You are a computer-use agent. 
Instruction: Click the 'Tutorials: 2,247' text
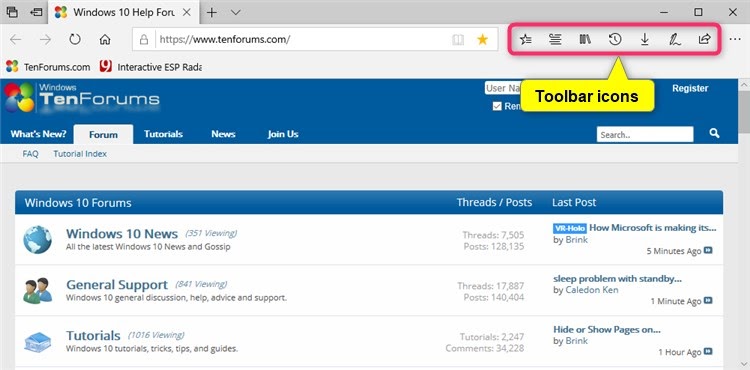pos(492,337)
